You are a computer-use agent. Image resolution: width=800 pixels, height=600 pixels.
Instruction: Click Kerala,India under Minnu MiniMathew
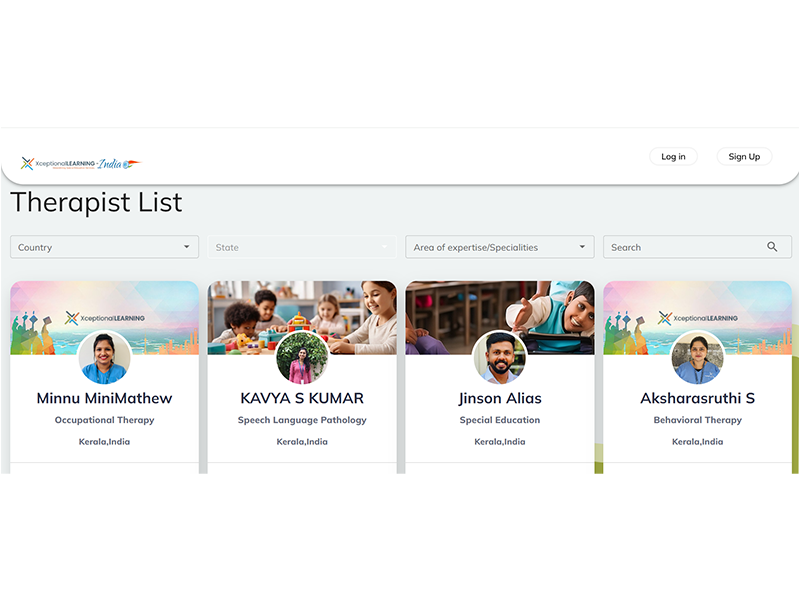(104, 442)
